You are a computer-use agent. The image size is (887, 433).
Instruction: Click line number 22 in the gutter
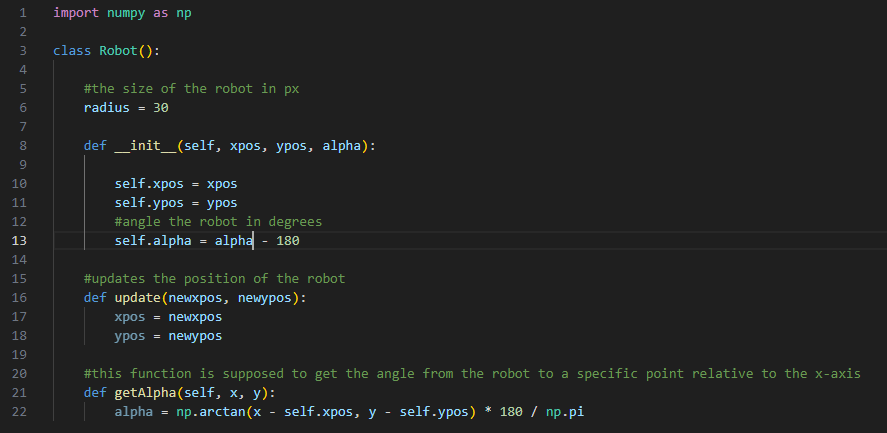19,412
